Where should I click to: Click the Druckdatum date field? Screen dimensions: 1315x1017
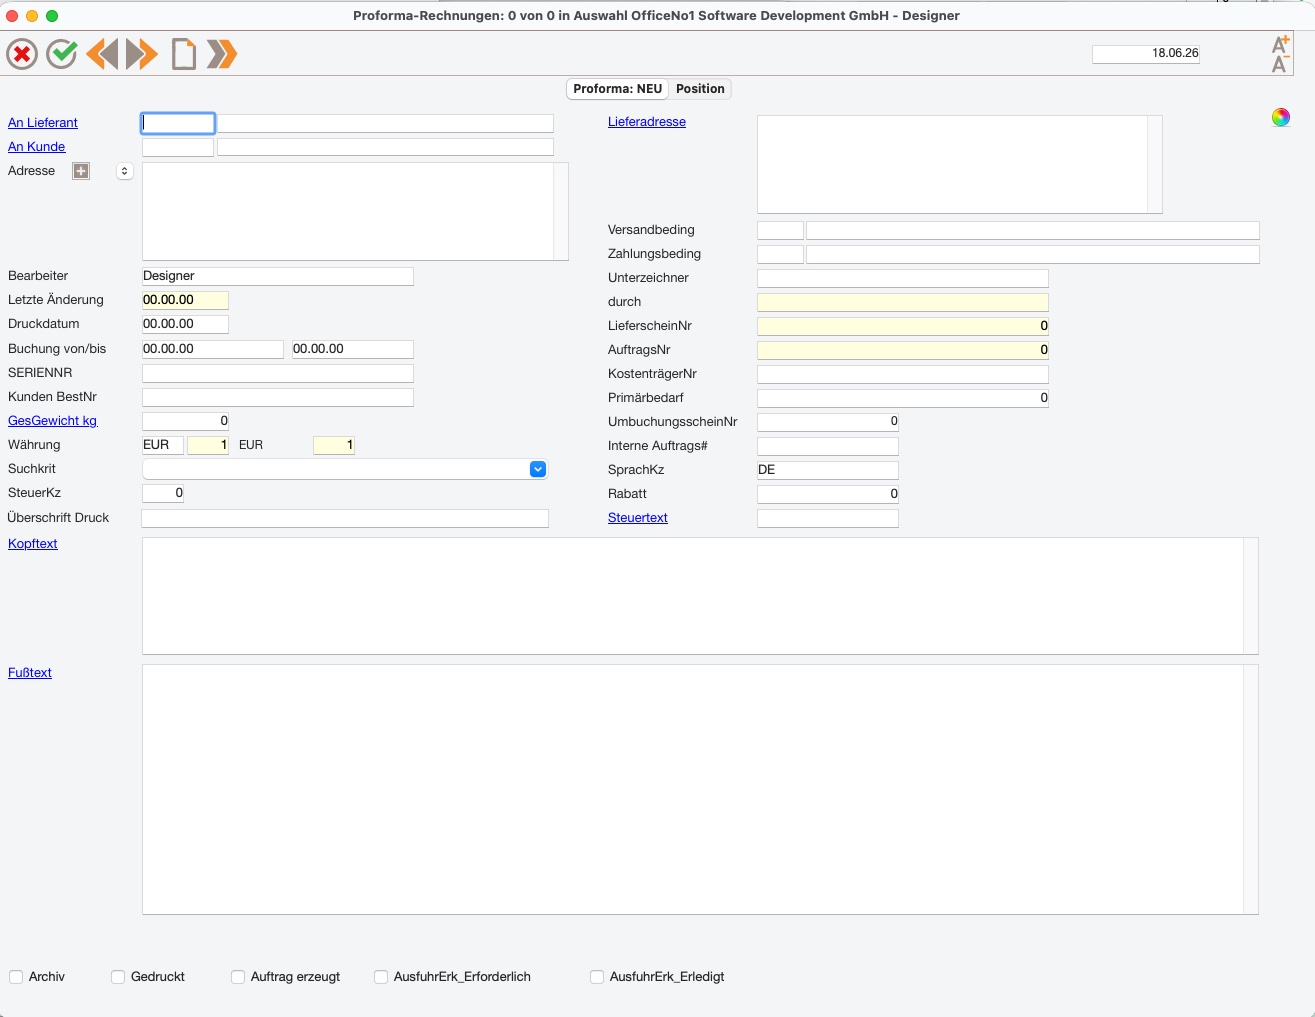point(185,324)
